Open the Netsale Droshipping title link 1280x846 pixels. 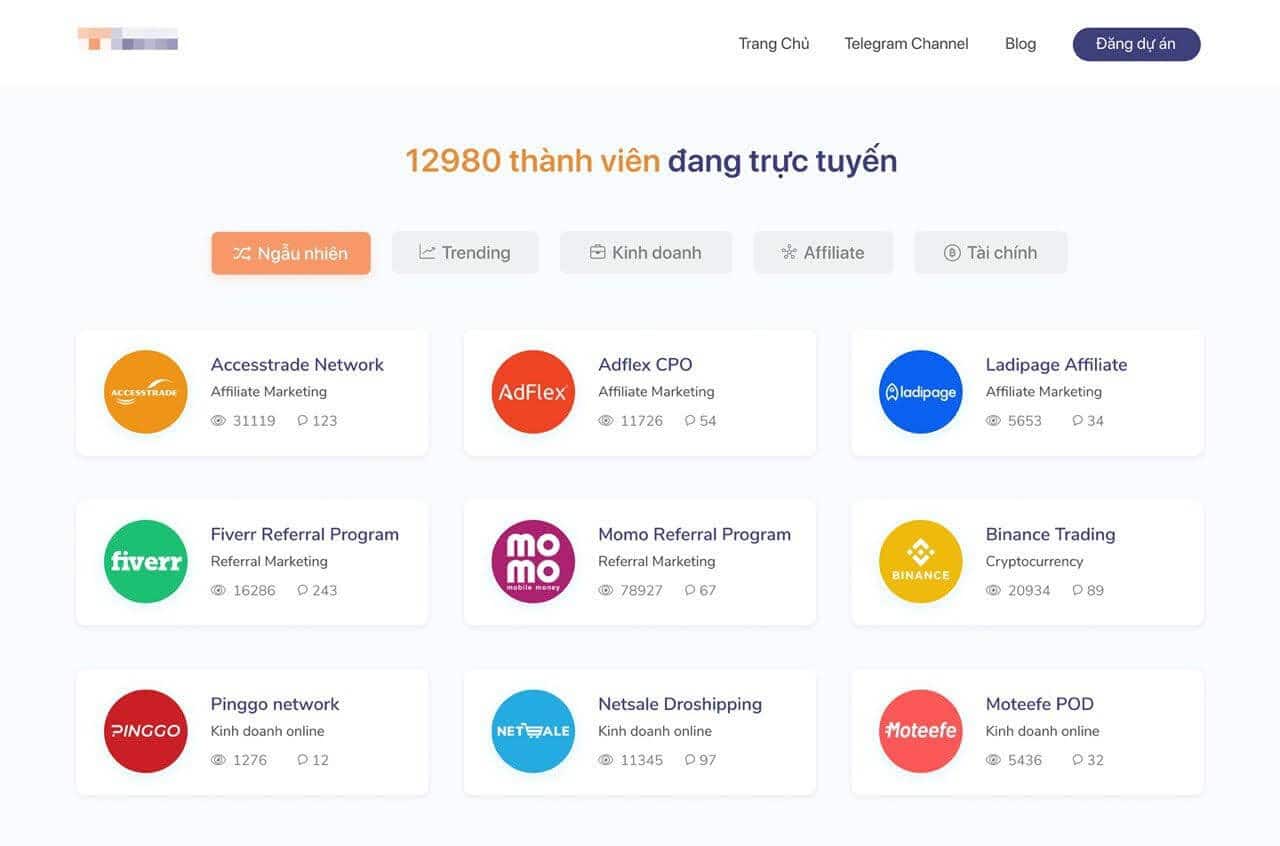(680, 704)
